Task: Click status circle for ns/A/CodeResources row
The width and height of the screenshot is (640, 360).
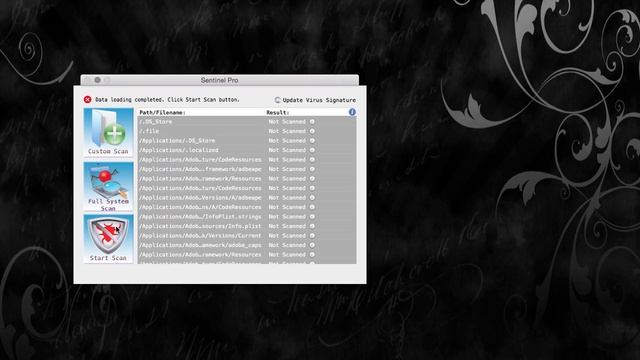Action: click(x=312, y=207)
